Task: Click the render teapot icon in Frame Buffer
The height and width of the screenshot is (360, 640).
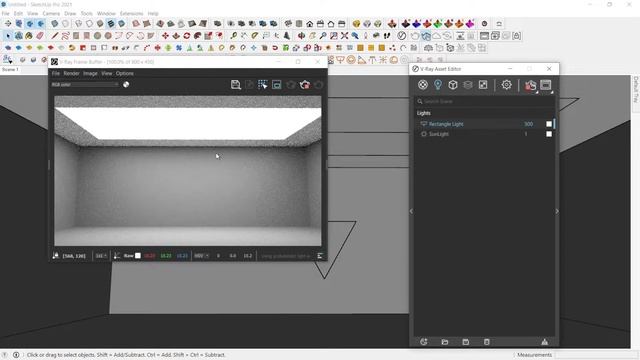Action: (x=304, y=84)
